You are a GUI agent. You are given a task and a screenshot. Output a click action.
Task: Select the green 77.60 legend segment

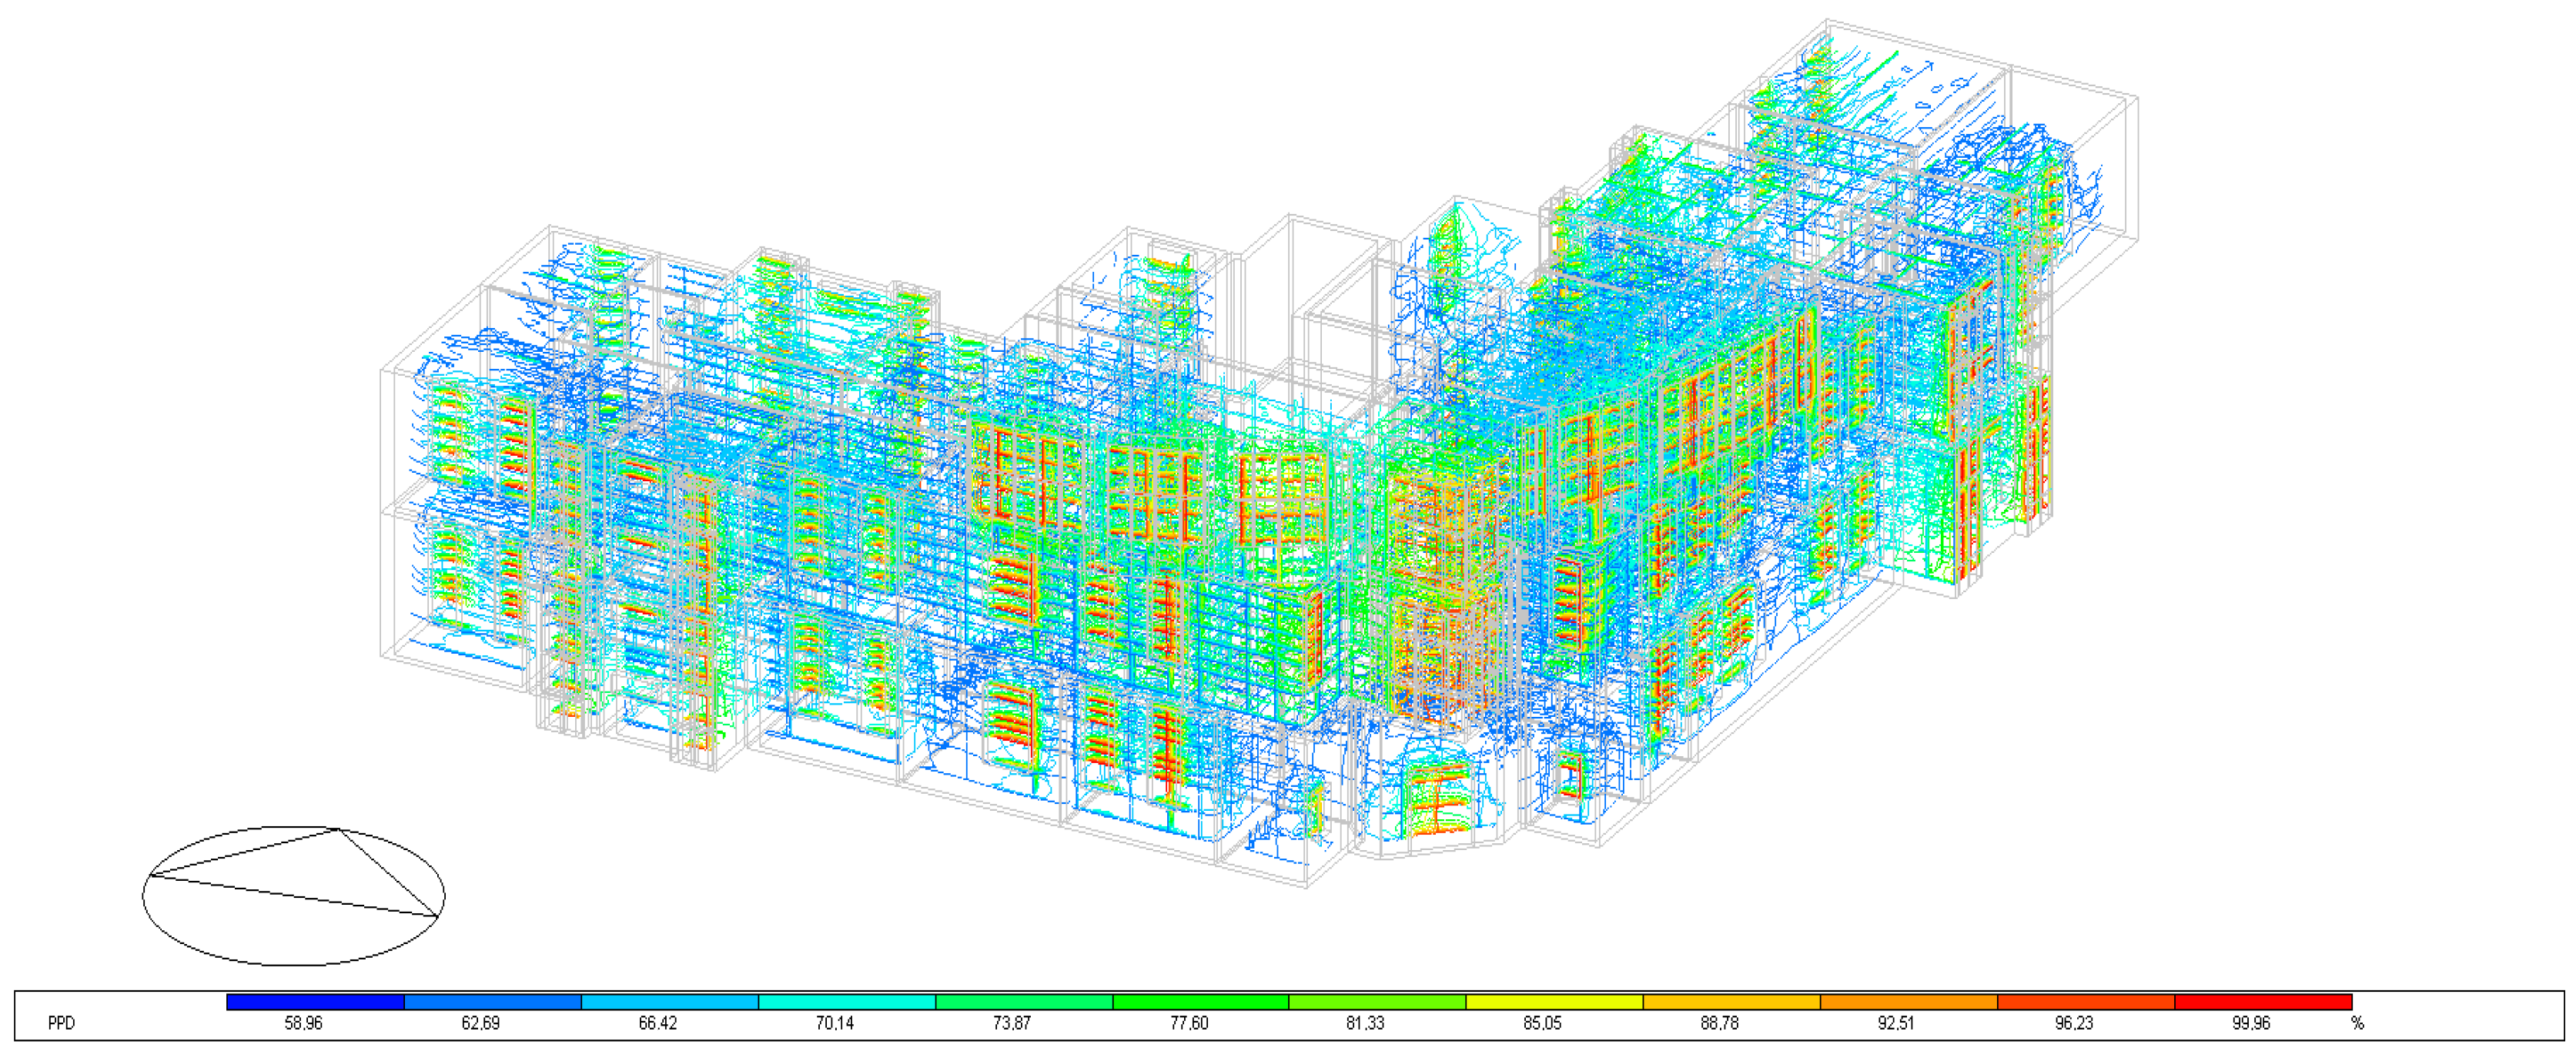point(1200,1002)
